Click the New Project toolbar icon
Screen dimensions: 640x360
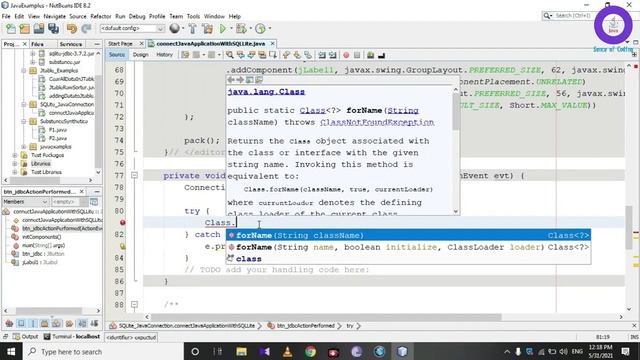point(24,29)
